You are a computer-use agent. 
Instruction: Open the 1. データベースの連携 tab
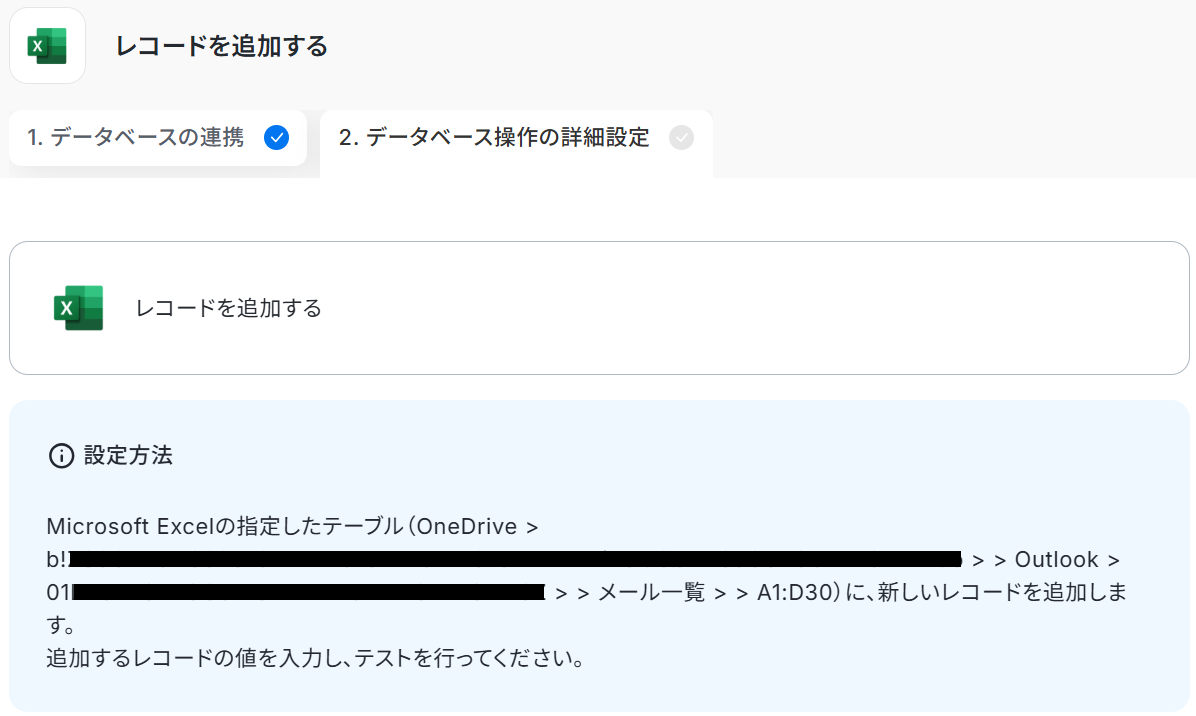click(158, 138)
